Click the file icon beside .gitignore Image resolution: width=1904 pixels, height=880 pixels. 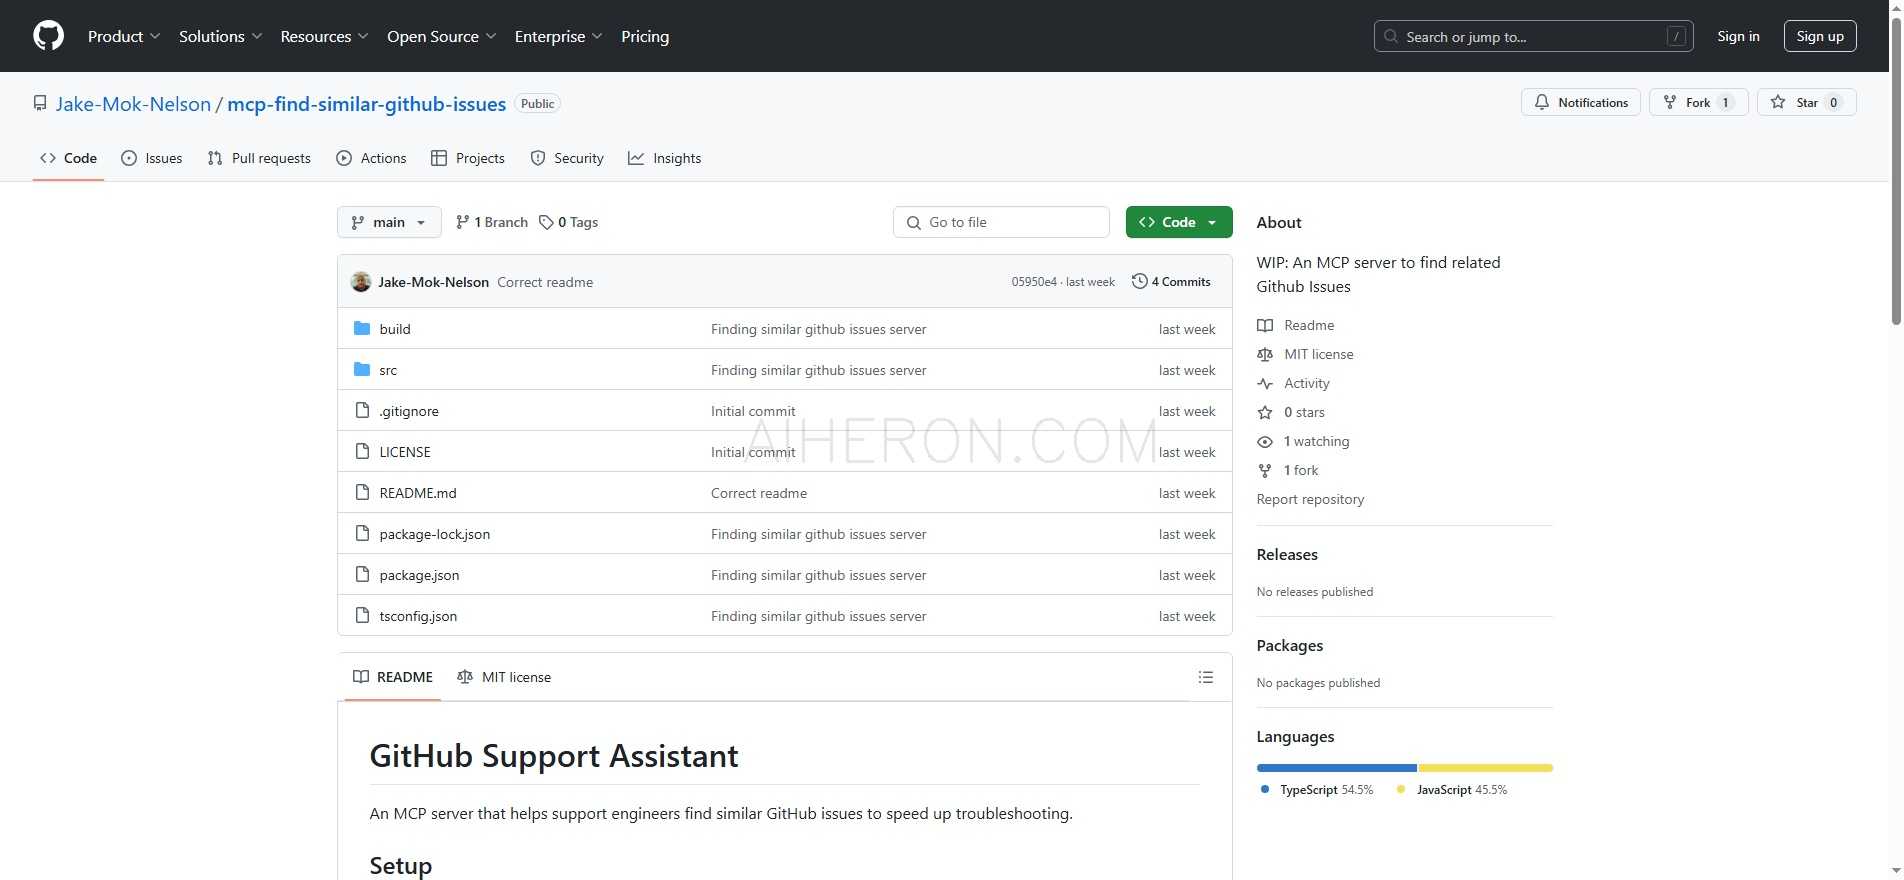362,410
